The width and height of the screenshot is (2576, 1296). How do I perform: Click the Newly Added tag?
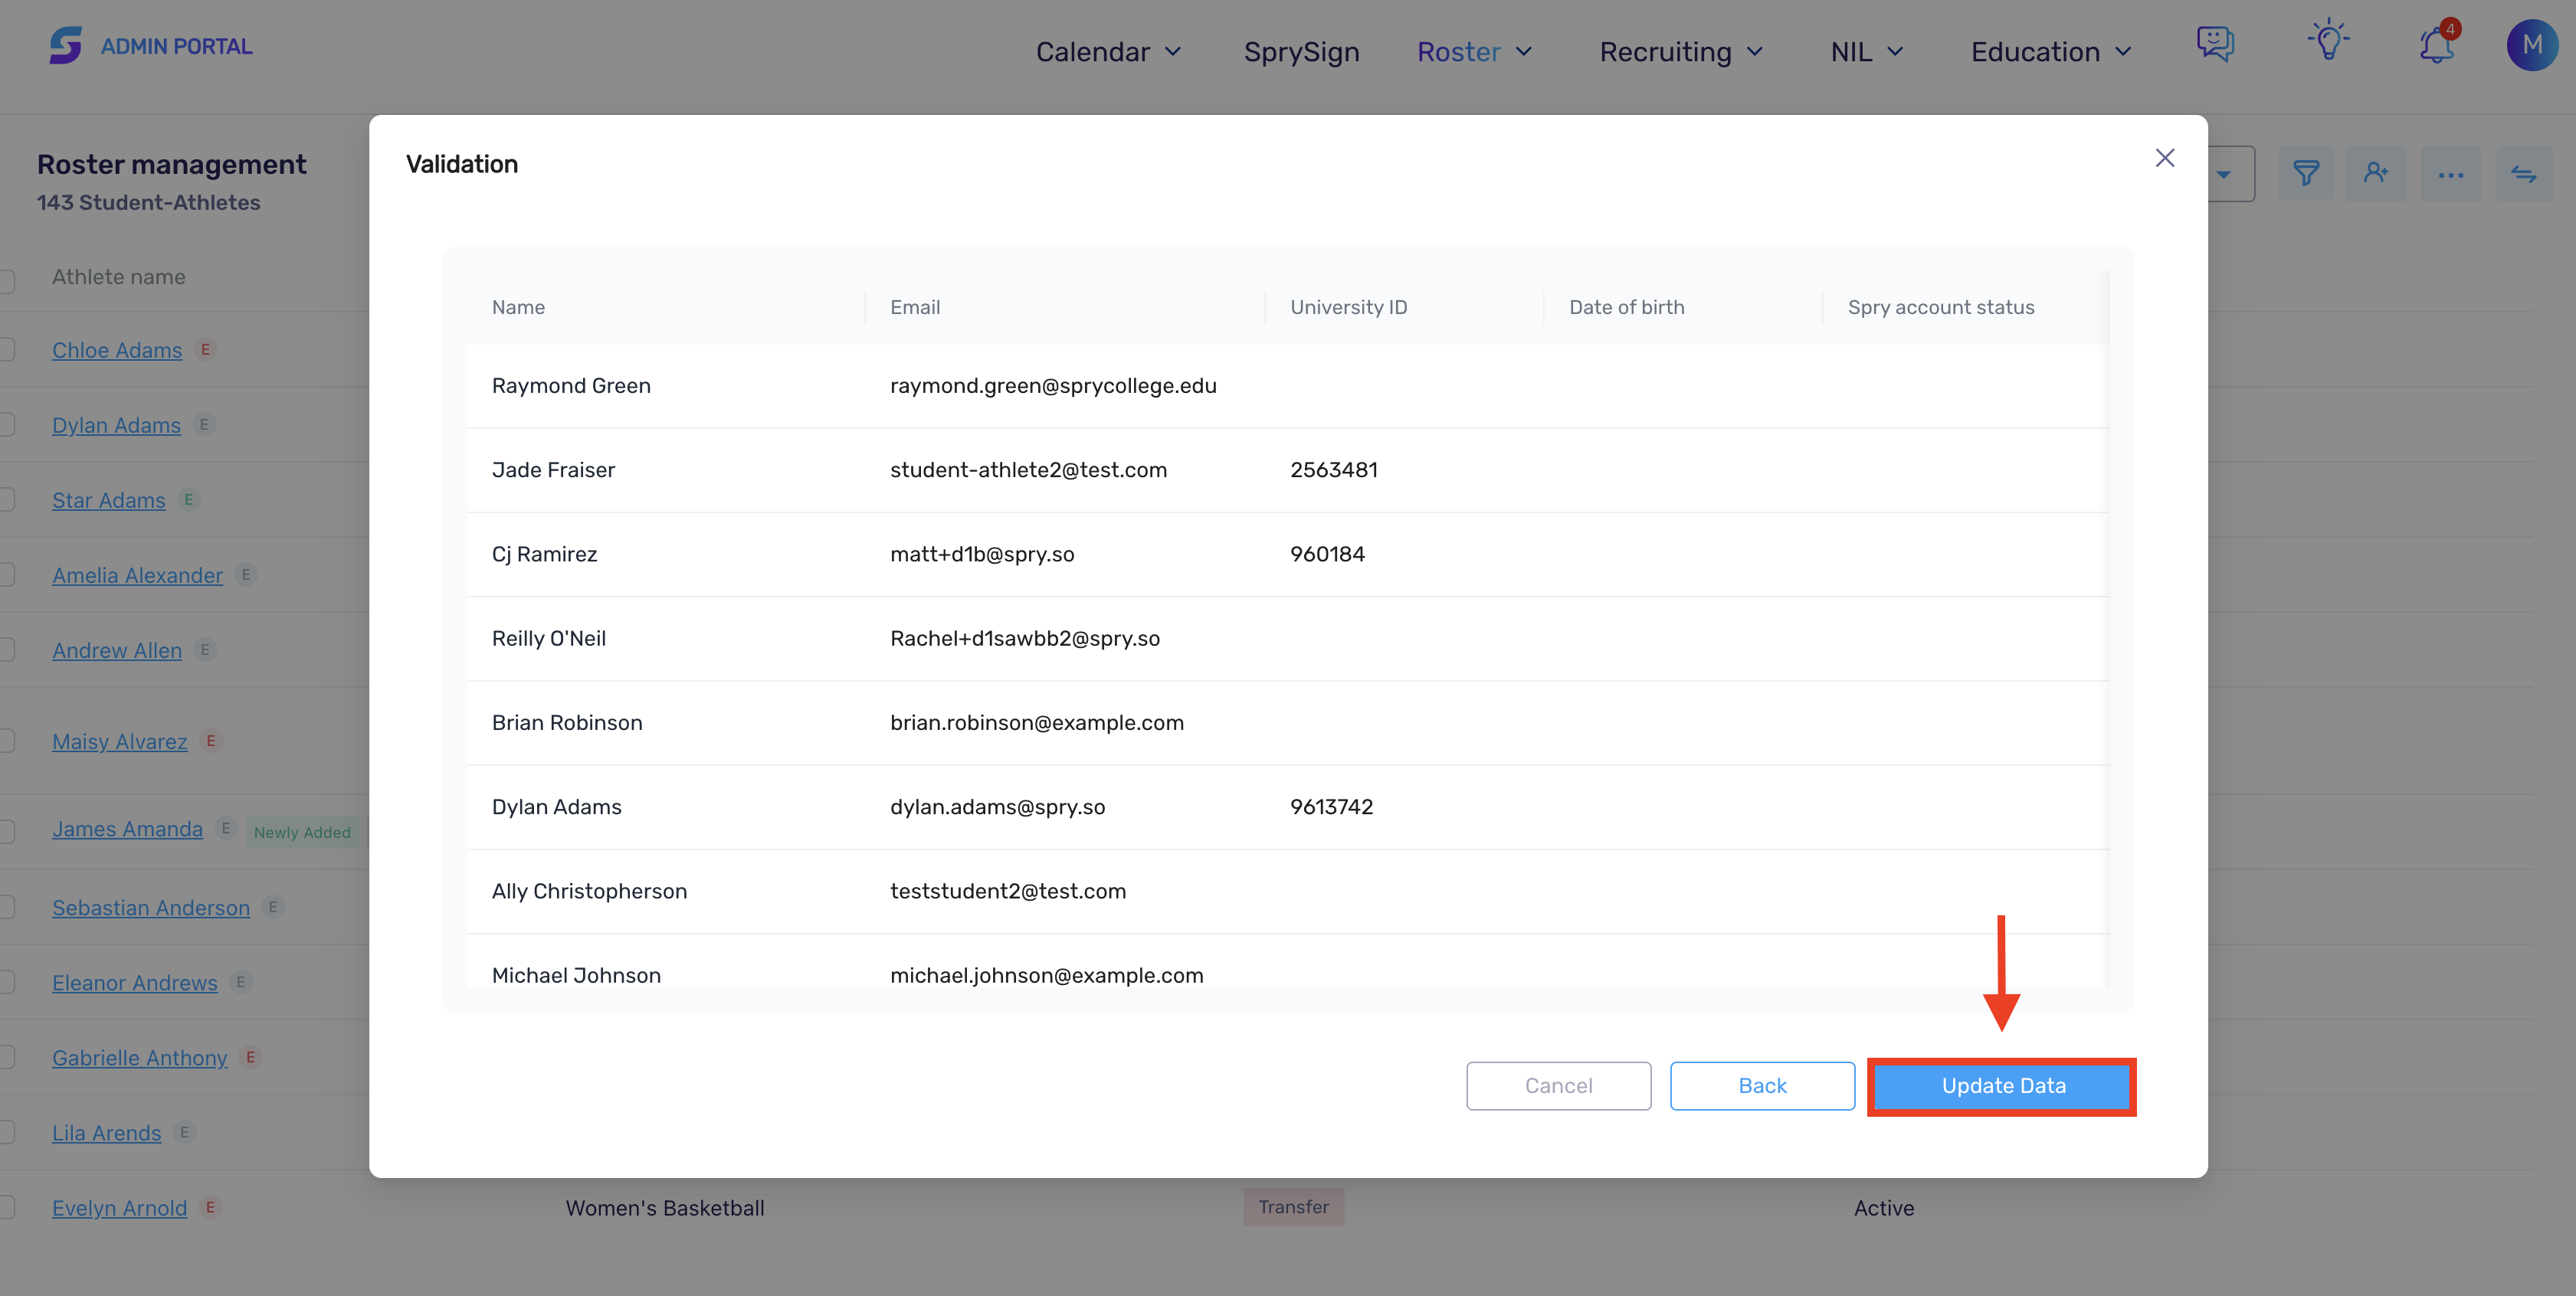tap(302, 831)
